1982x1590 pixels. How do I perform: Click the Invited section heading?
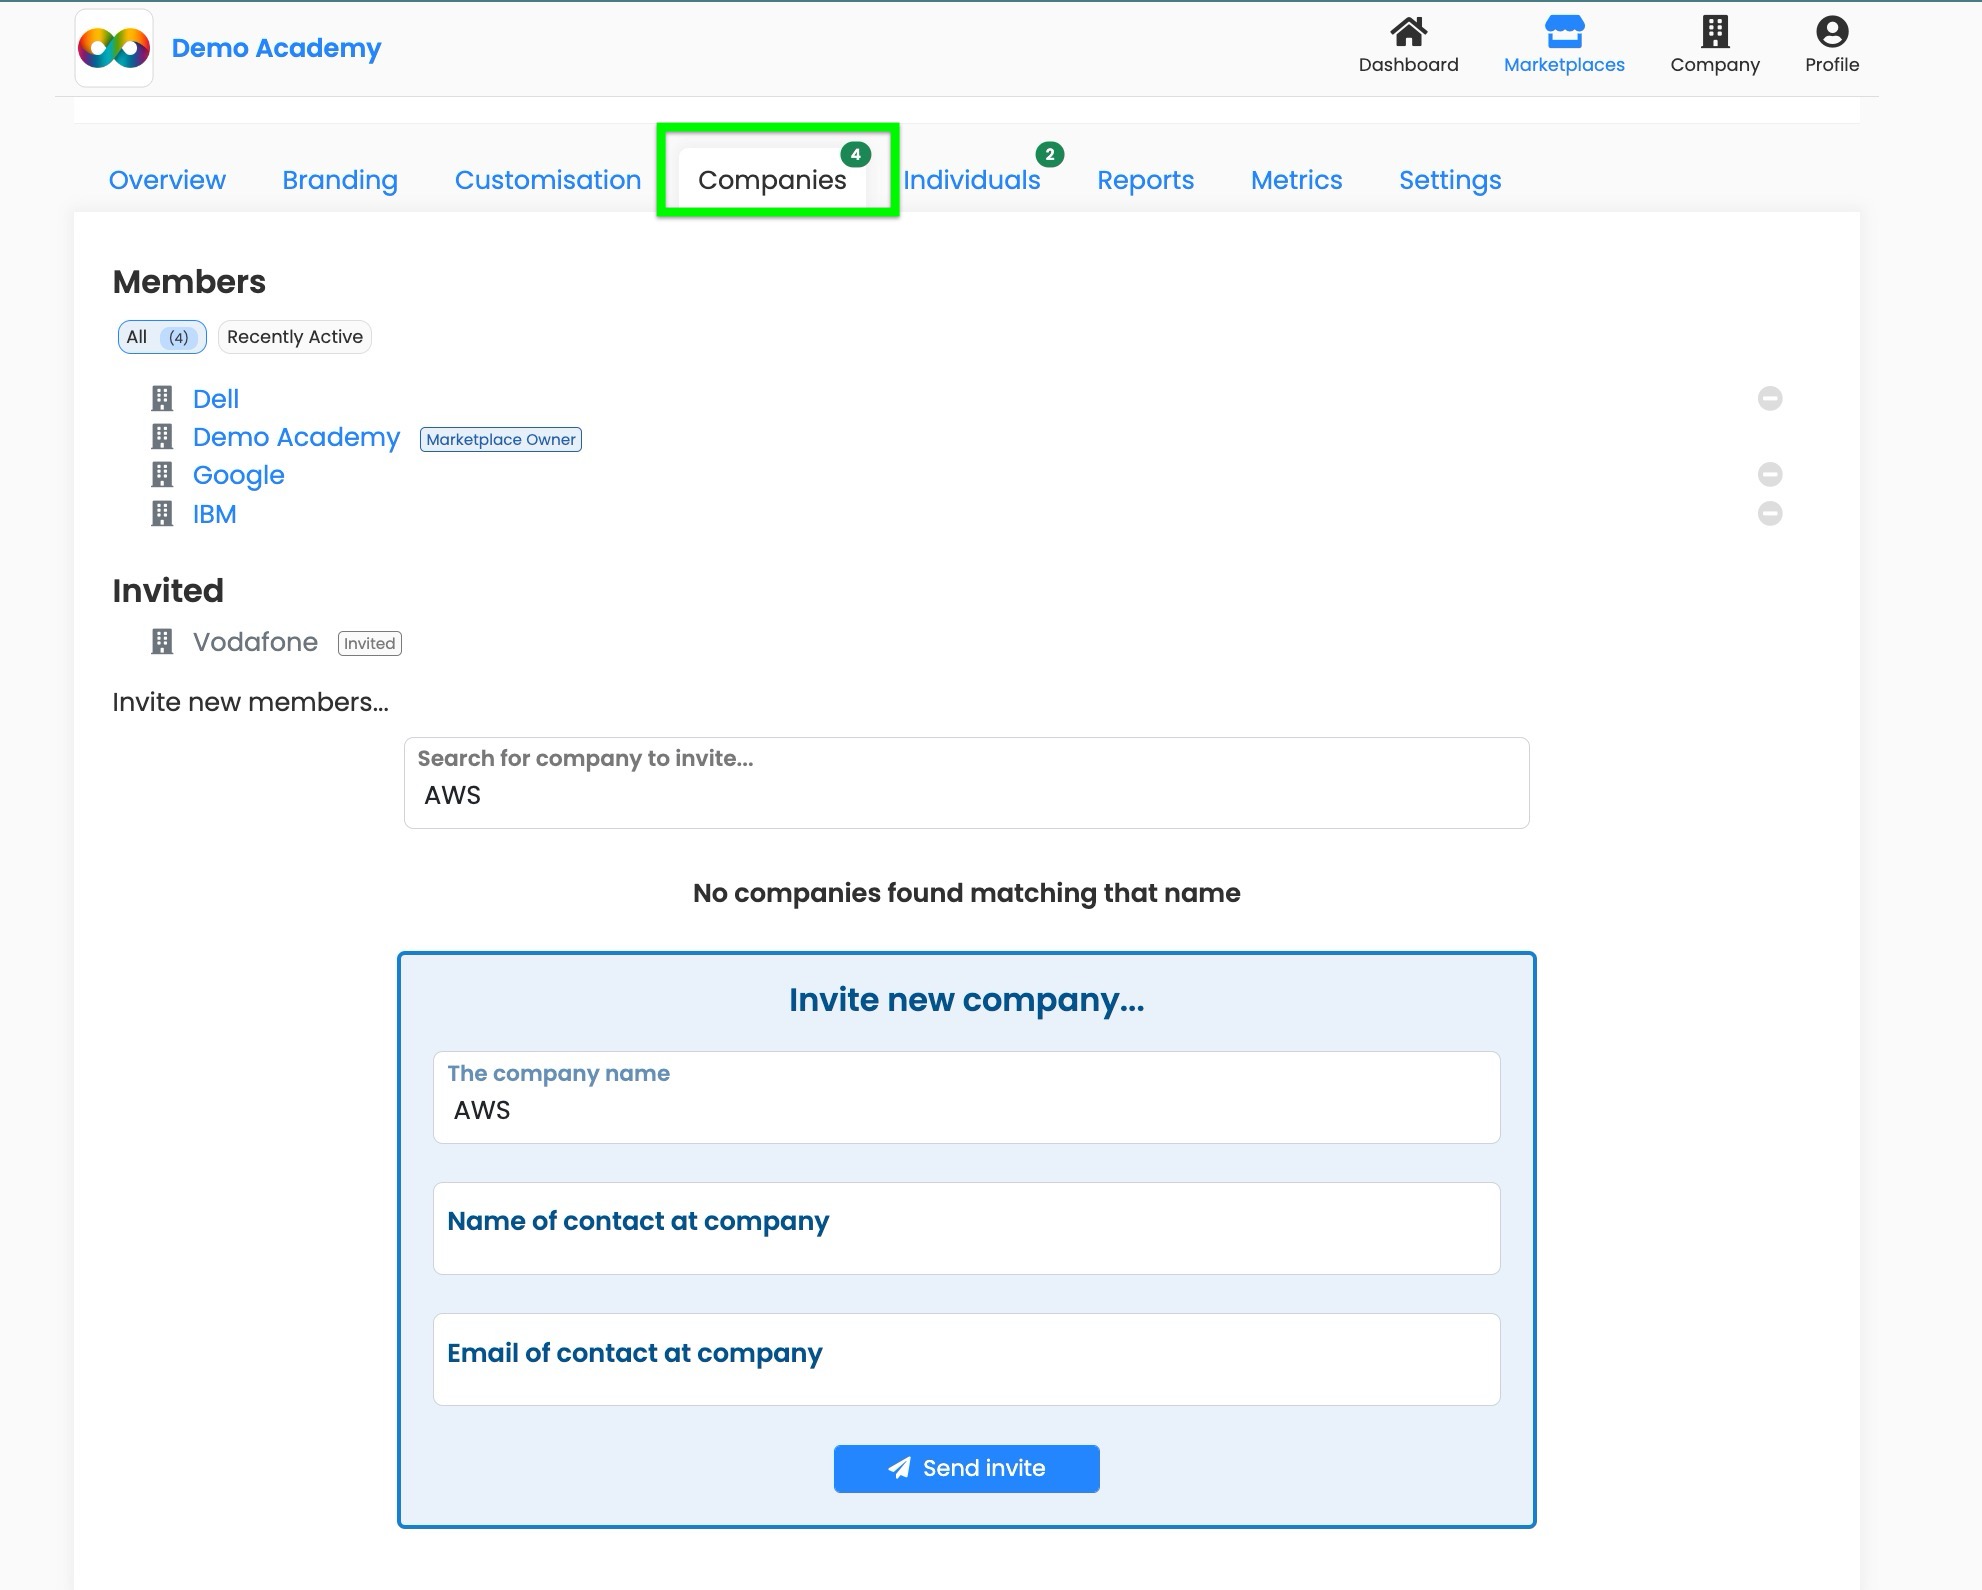pyautogui.click(x=168, y=591)
